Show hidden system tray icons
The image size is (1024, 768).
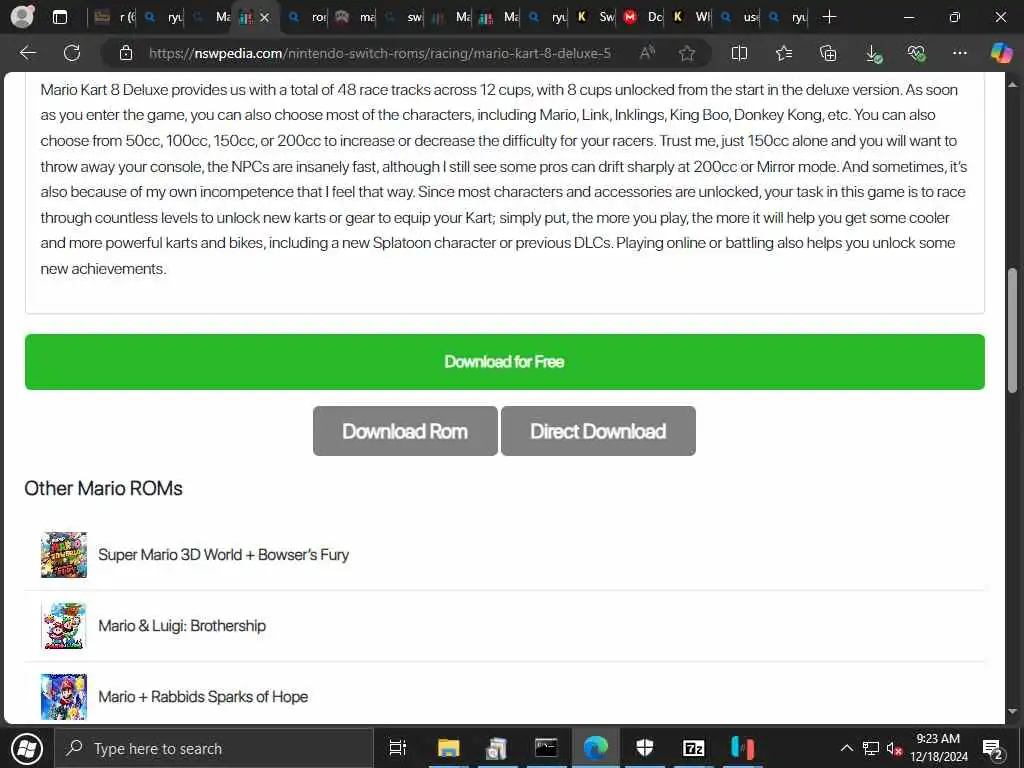[846, 748]
